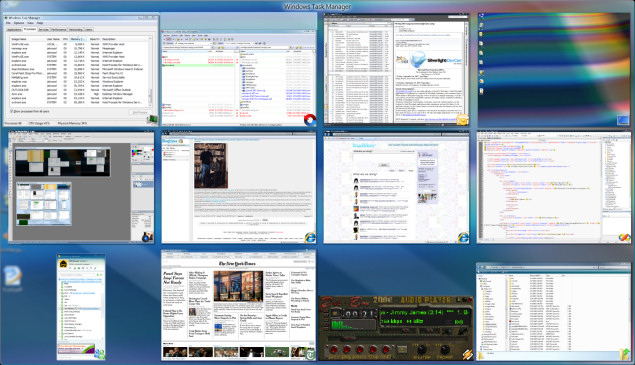Click the Outlook envelope icon on the mail thumbnail
The width and height of the screenshot is (635, 365).
pos(462,120)
